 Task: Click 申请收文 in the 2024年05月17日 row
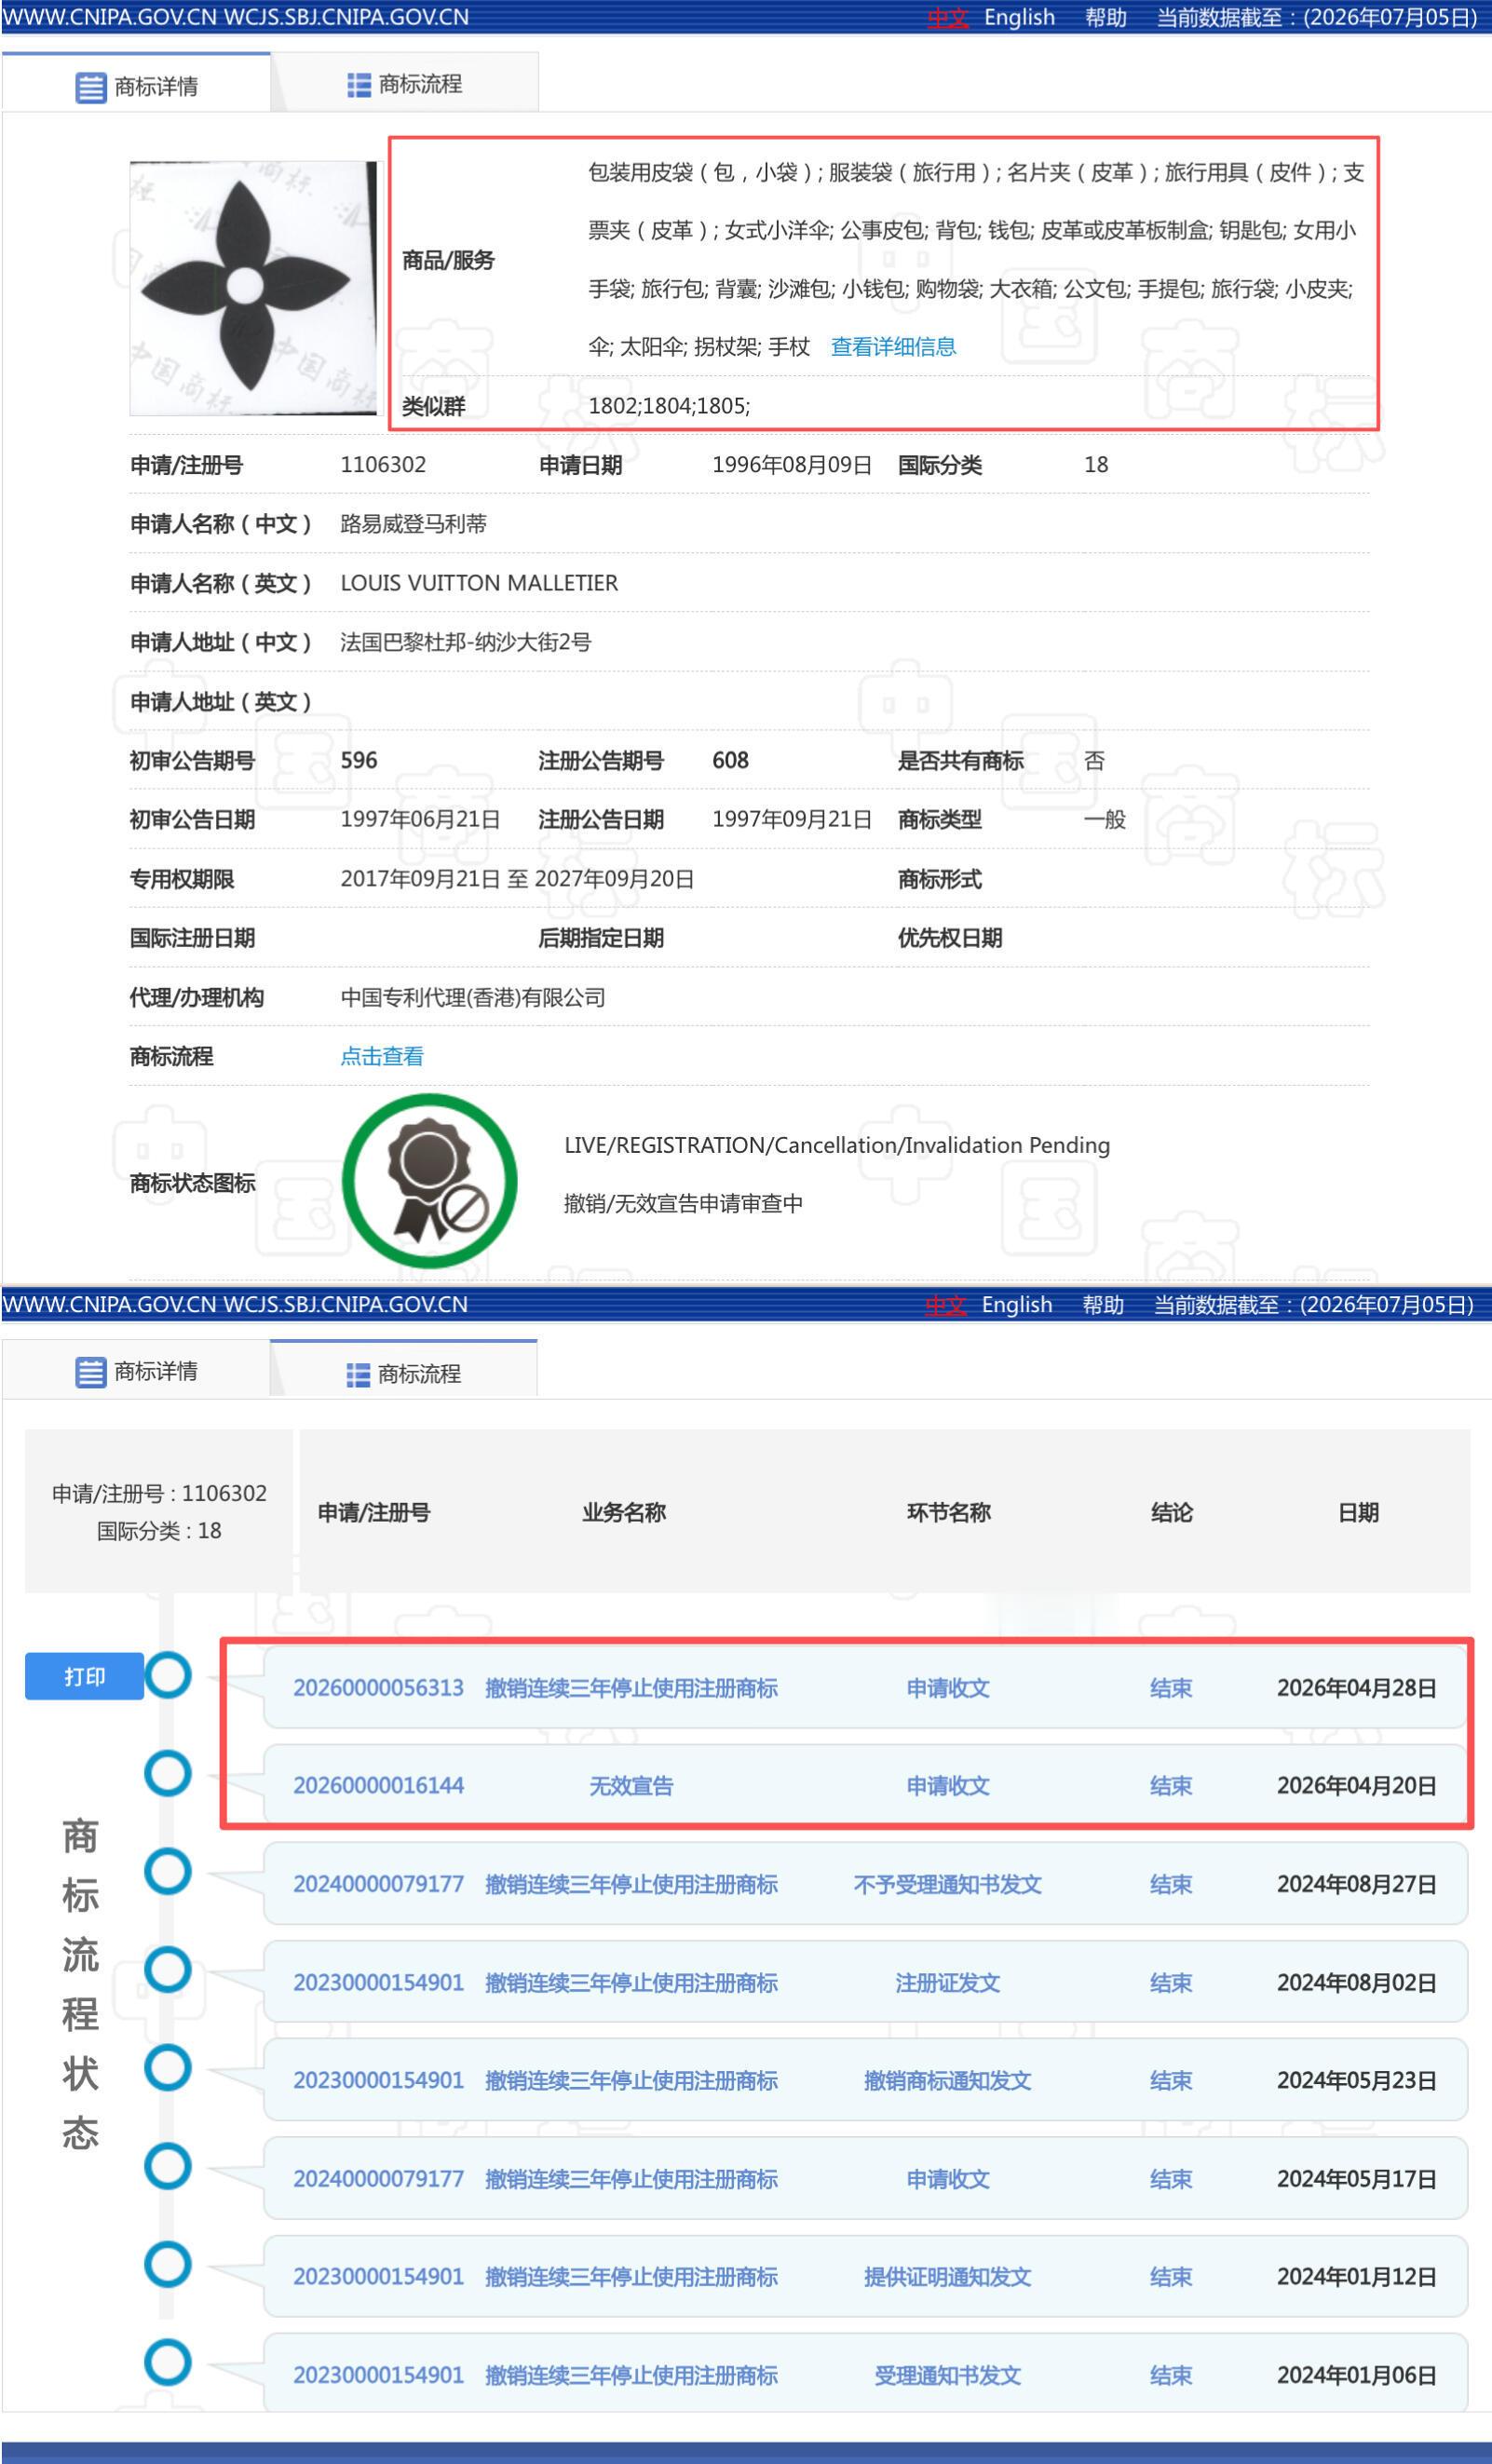[947, 2179]
